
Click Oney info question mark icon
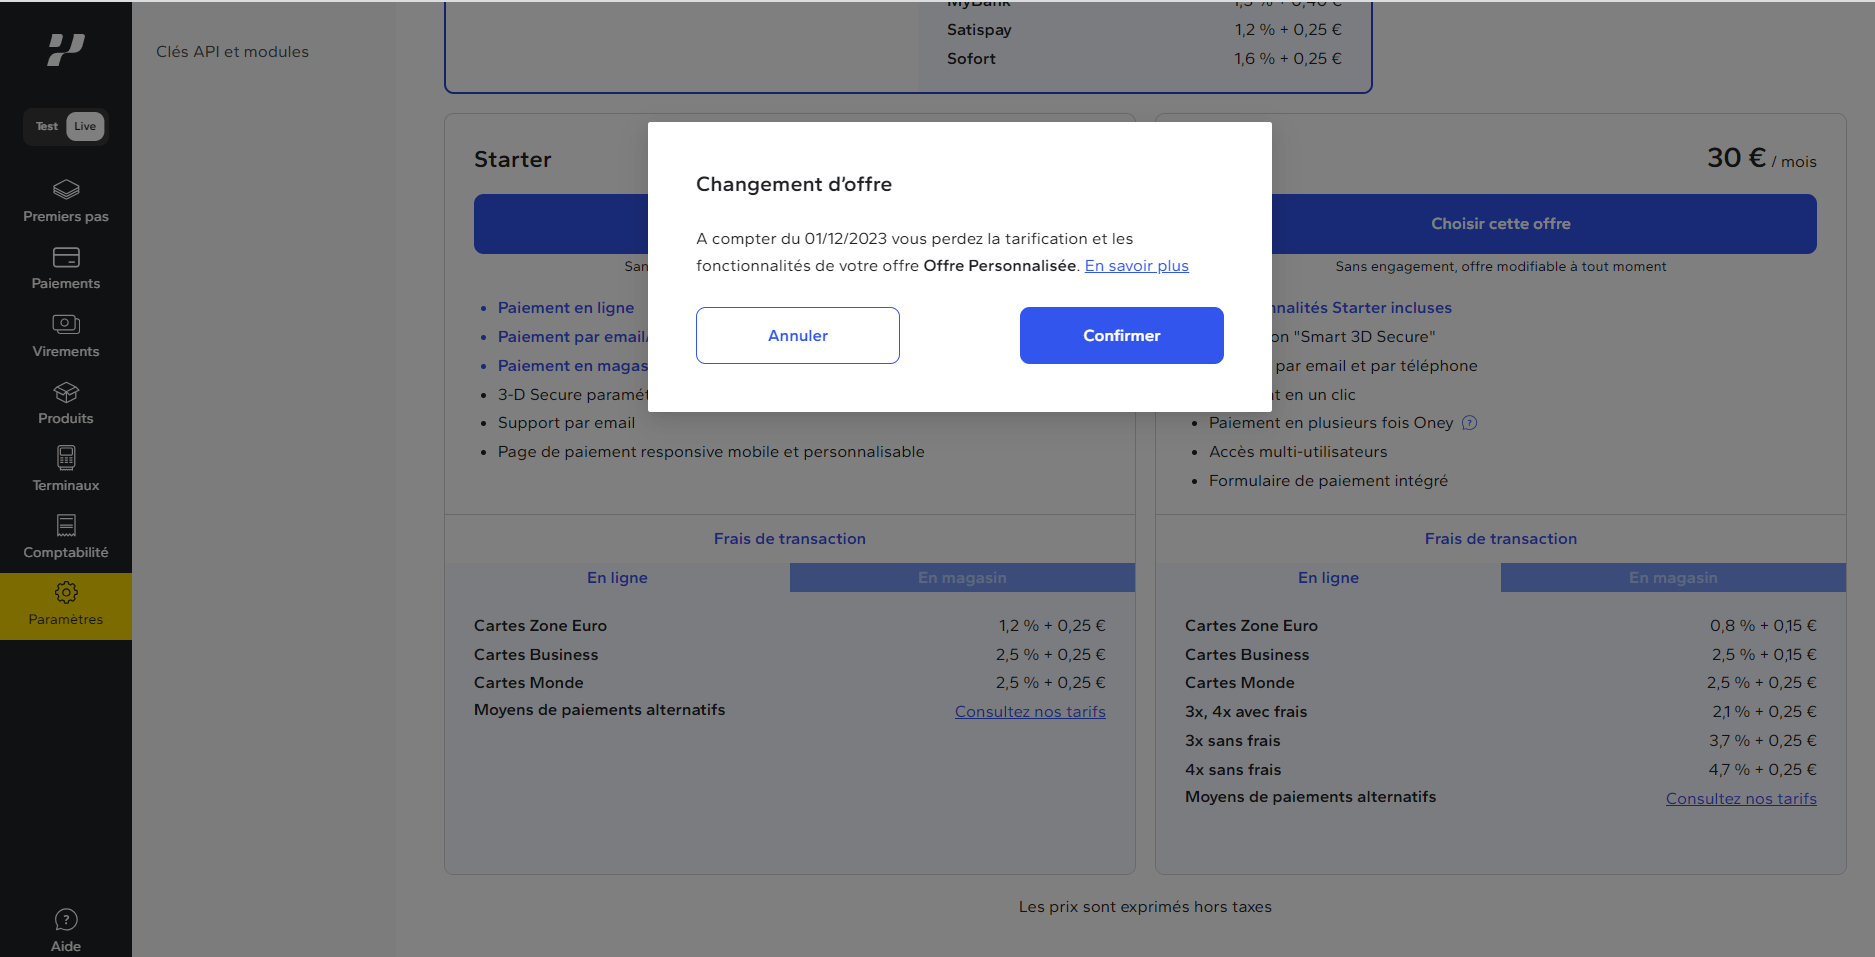1469,423
